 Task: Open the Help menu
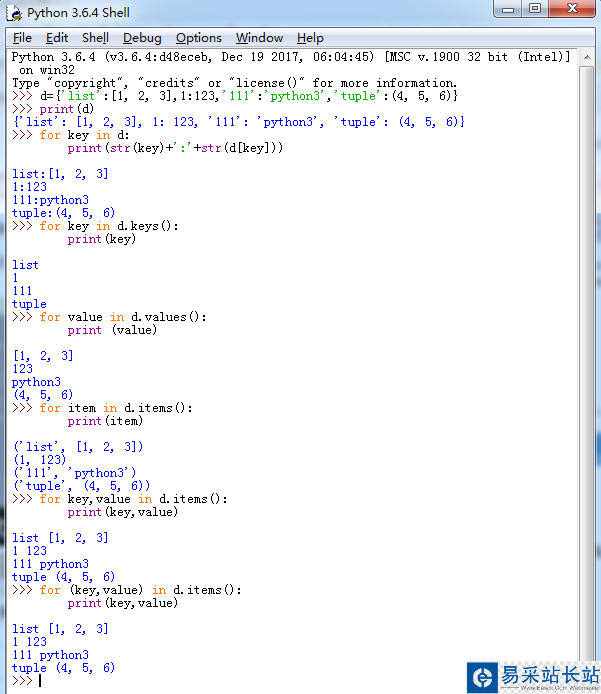[x=310, y=38]
